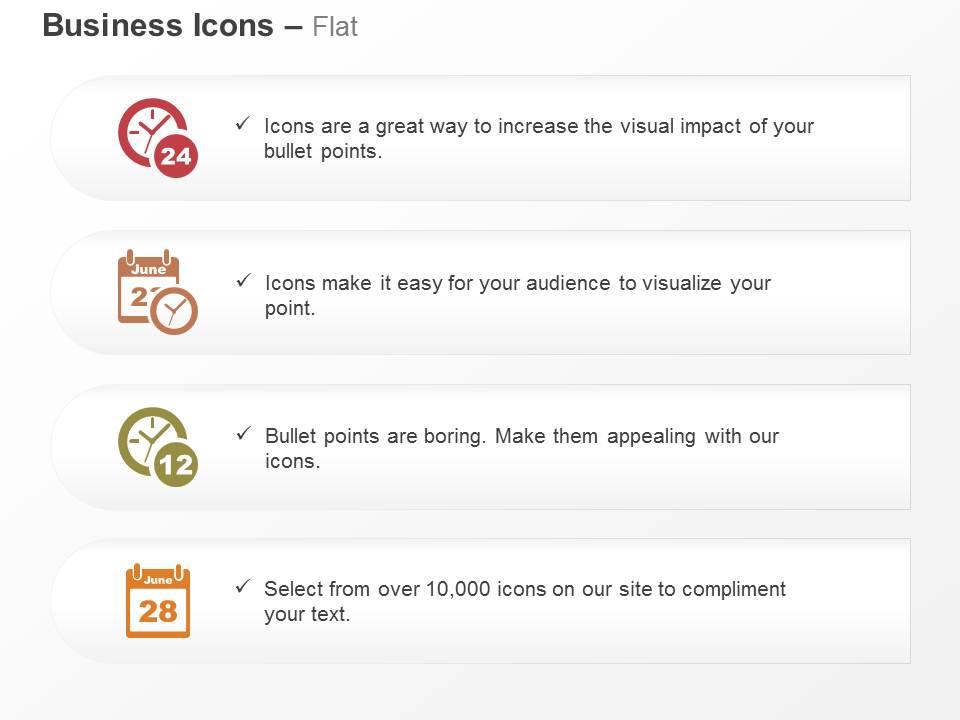Click the red 24 badge circle
The image size is (960, 720).
tap(176, 156)
